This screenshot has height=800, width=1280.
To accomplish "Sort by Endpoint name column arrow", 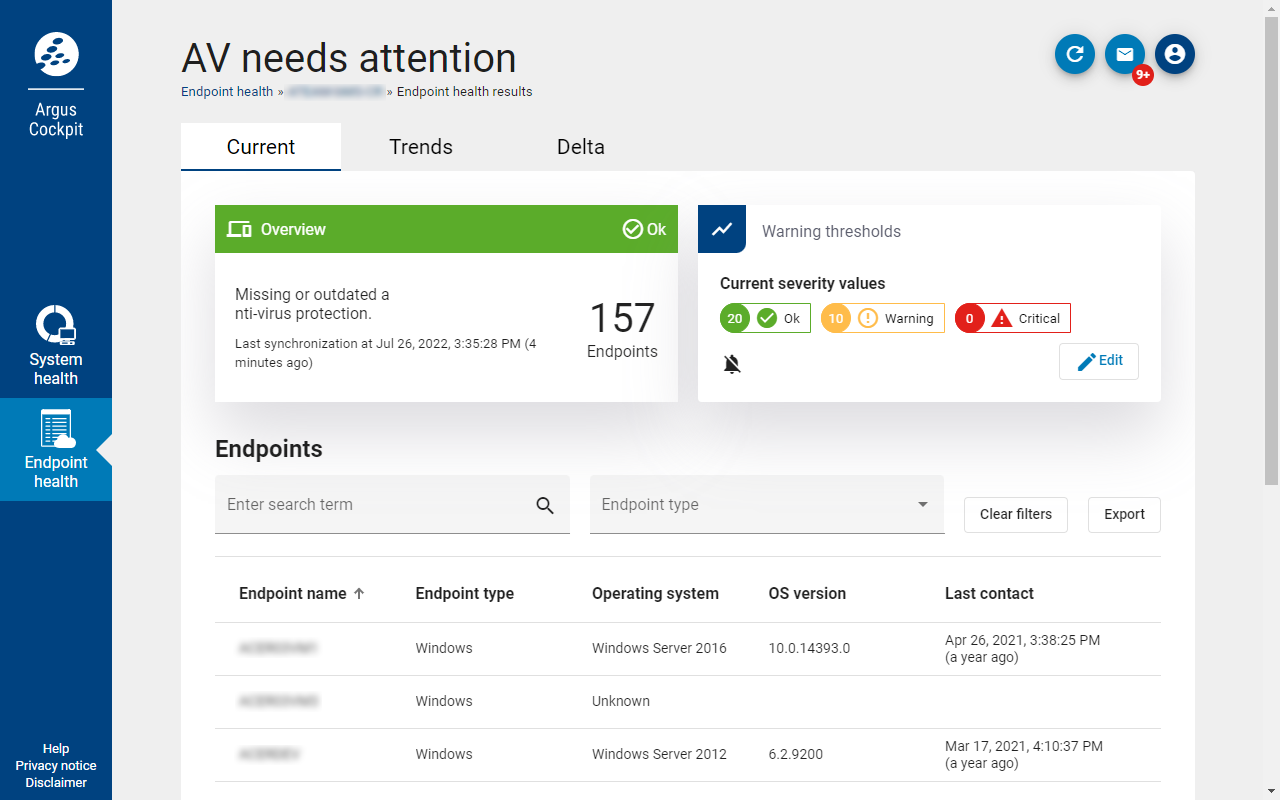I will click(x=359, y=593).
